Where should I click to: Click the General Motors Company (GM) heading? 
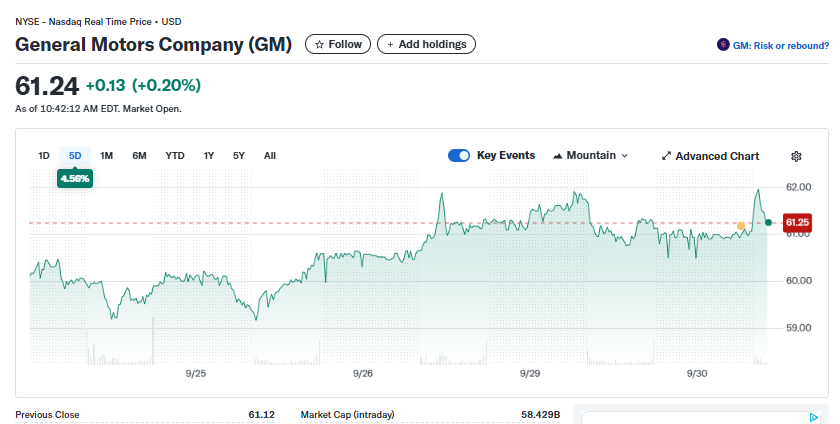tap(154, 44)
